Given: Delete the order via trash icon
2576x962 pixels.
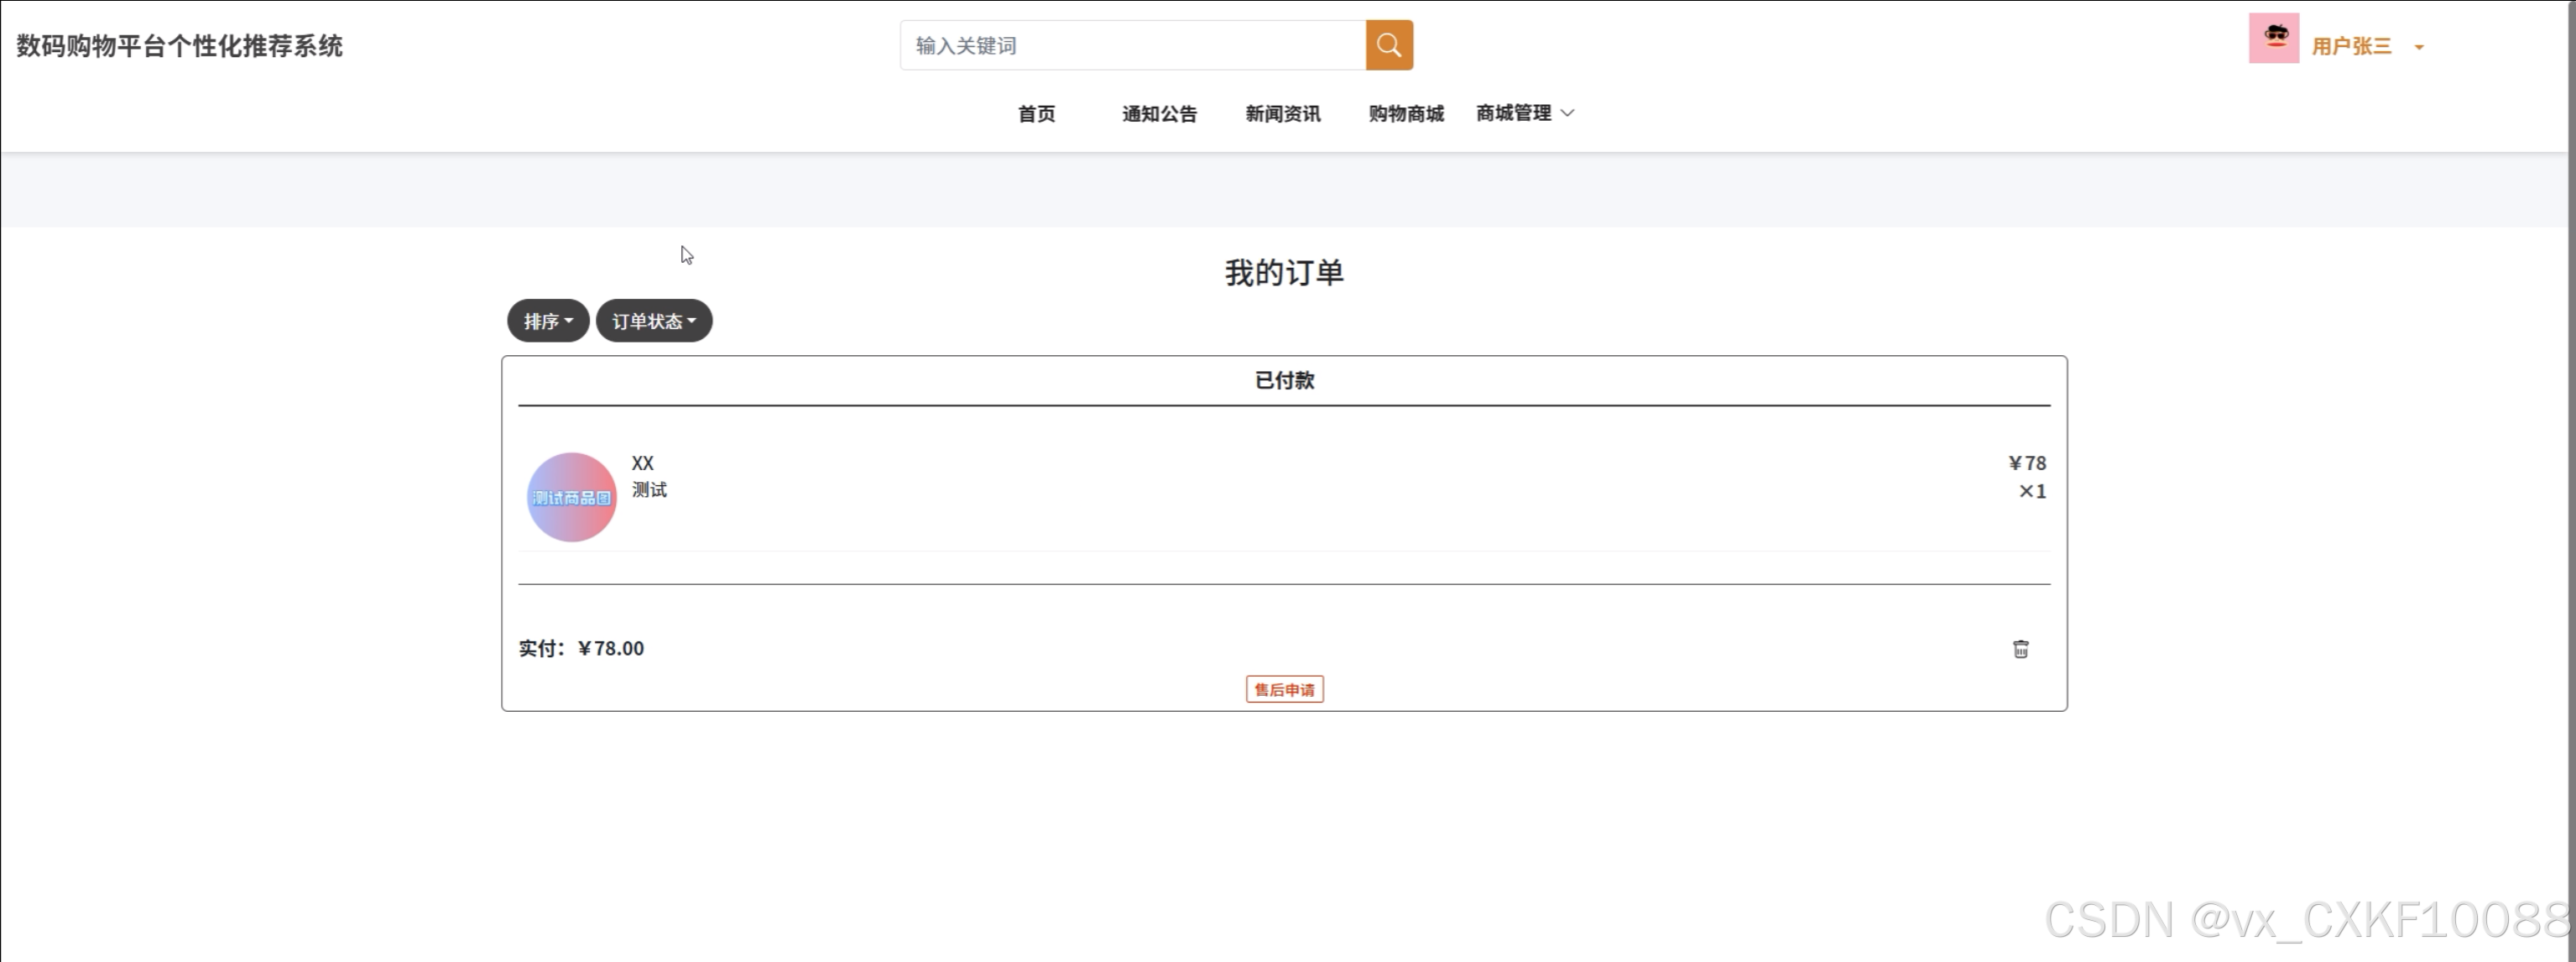Looking at the screenshot, I should coord(2020,649).
